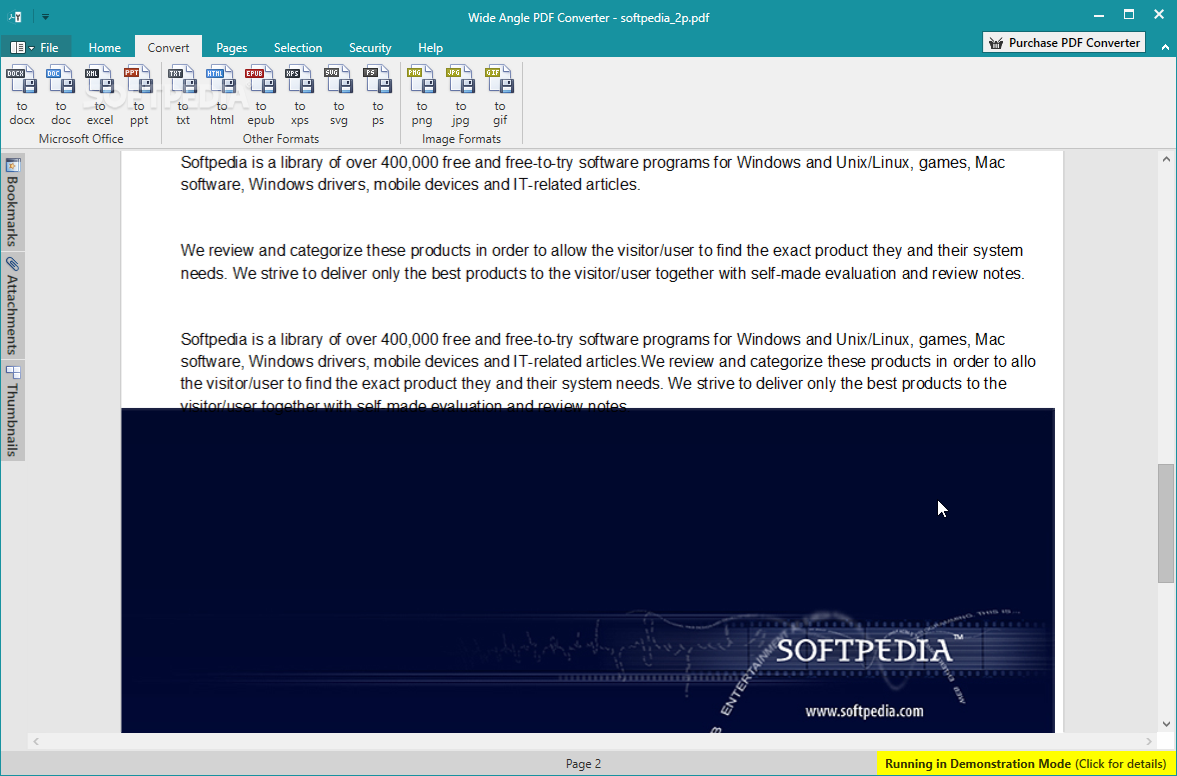
Task: Switch to the Pages tab
Action: (x=232, y=47)
